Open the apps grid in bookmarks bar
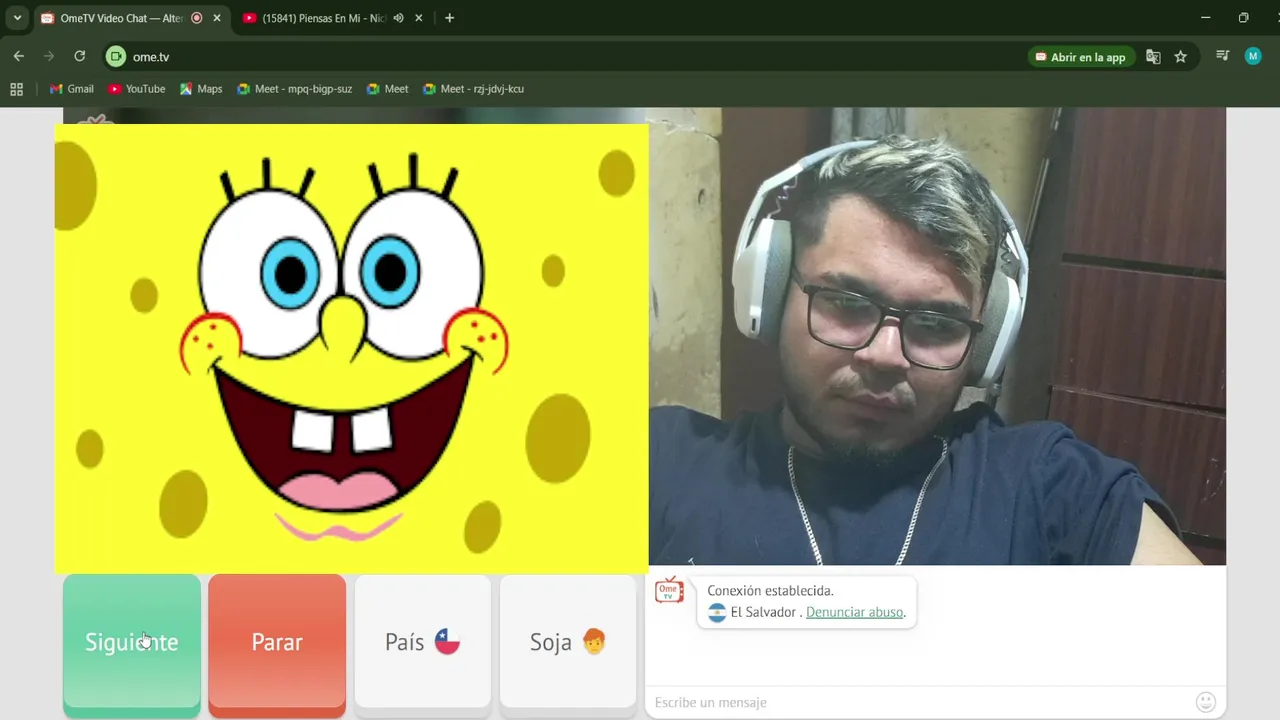The width and height of the screenshot is (1280, 720). (x=17, y=89)
